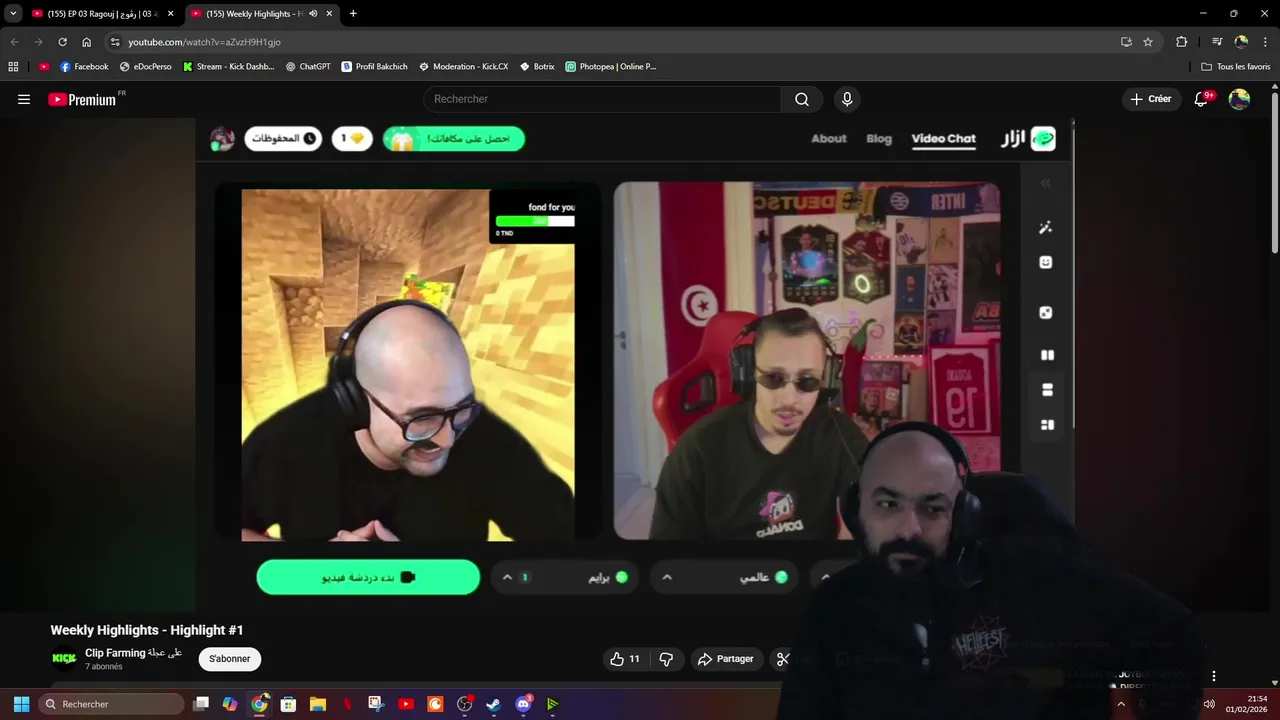Open Microsoft Store from the taskbar
The height and width of the screenshot is (720, 1280).
288,704
